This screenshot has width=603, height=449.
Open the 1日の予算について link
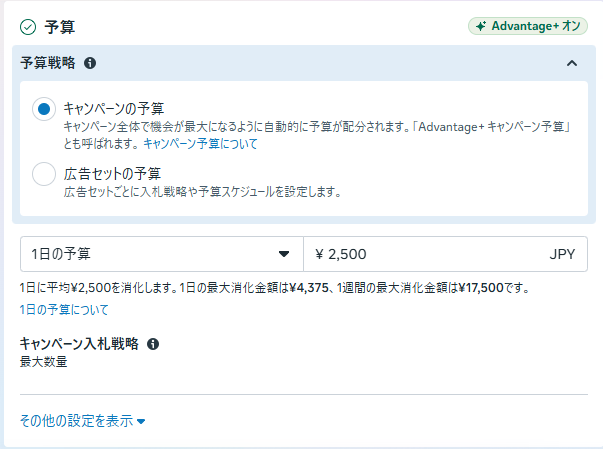click(65, 310)
